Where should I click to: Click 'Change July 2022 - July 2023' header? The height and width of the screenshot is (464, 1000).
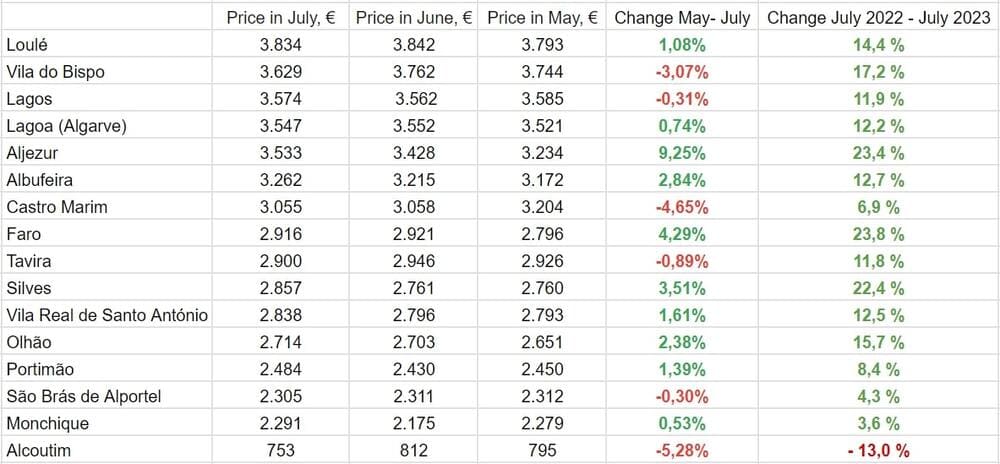[877, 18]
